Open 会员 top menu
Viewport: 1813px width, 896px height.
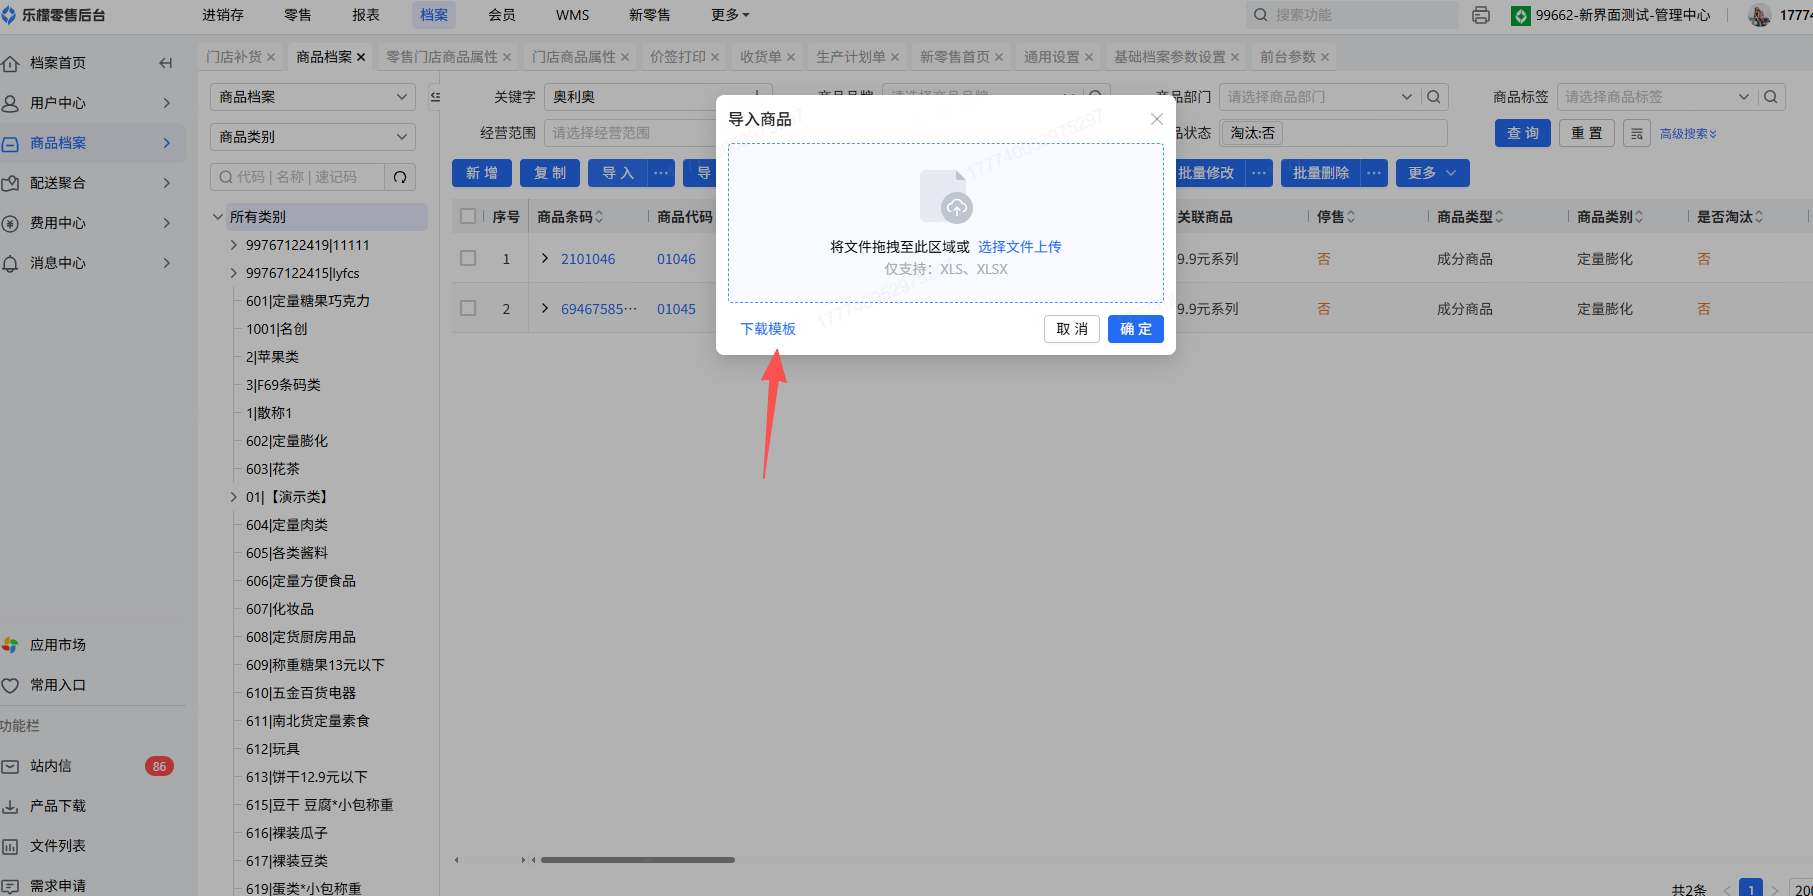click(502, 15)
